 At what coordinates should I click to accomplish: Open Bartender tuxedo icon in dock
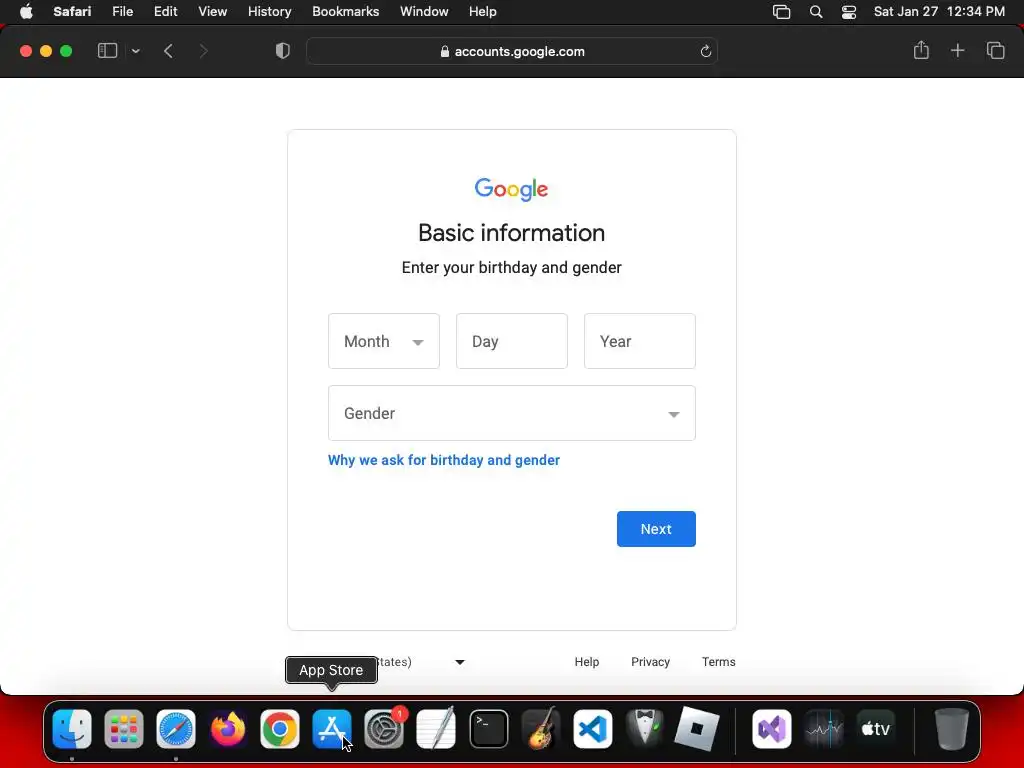[645, 729]
